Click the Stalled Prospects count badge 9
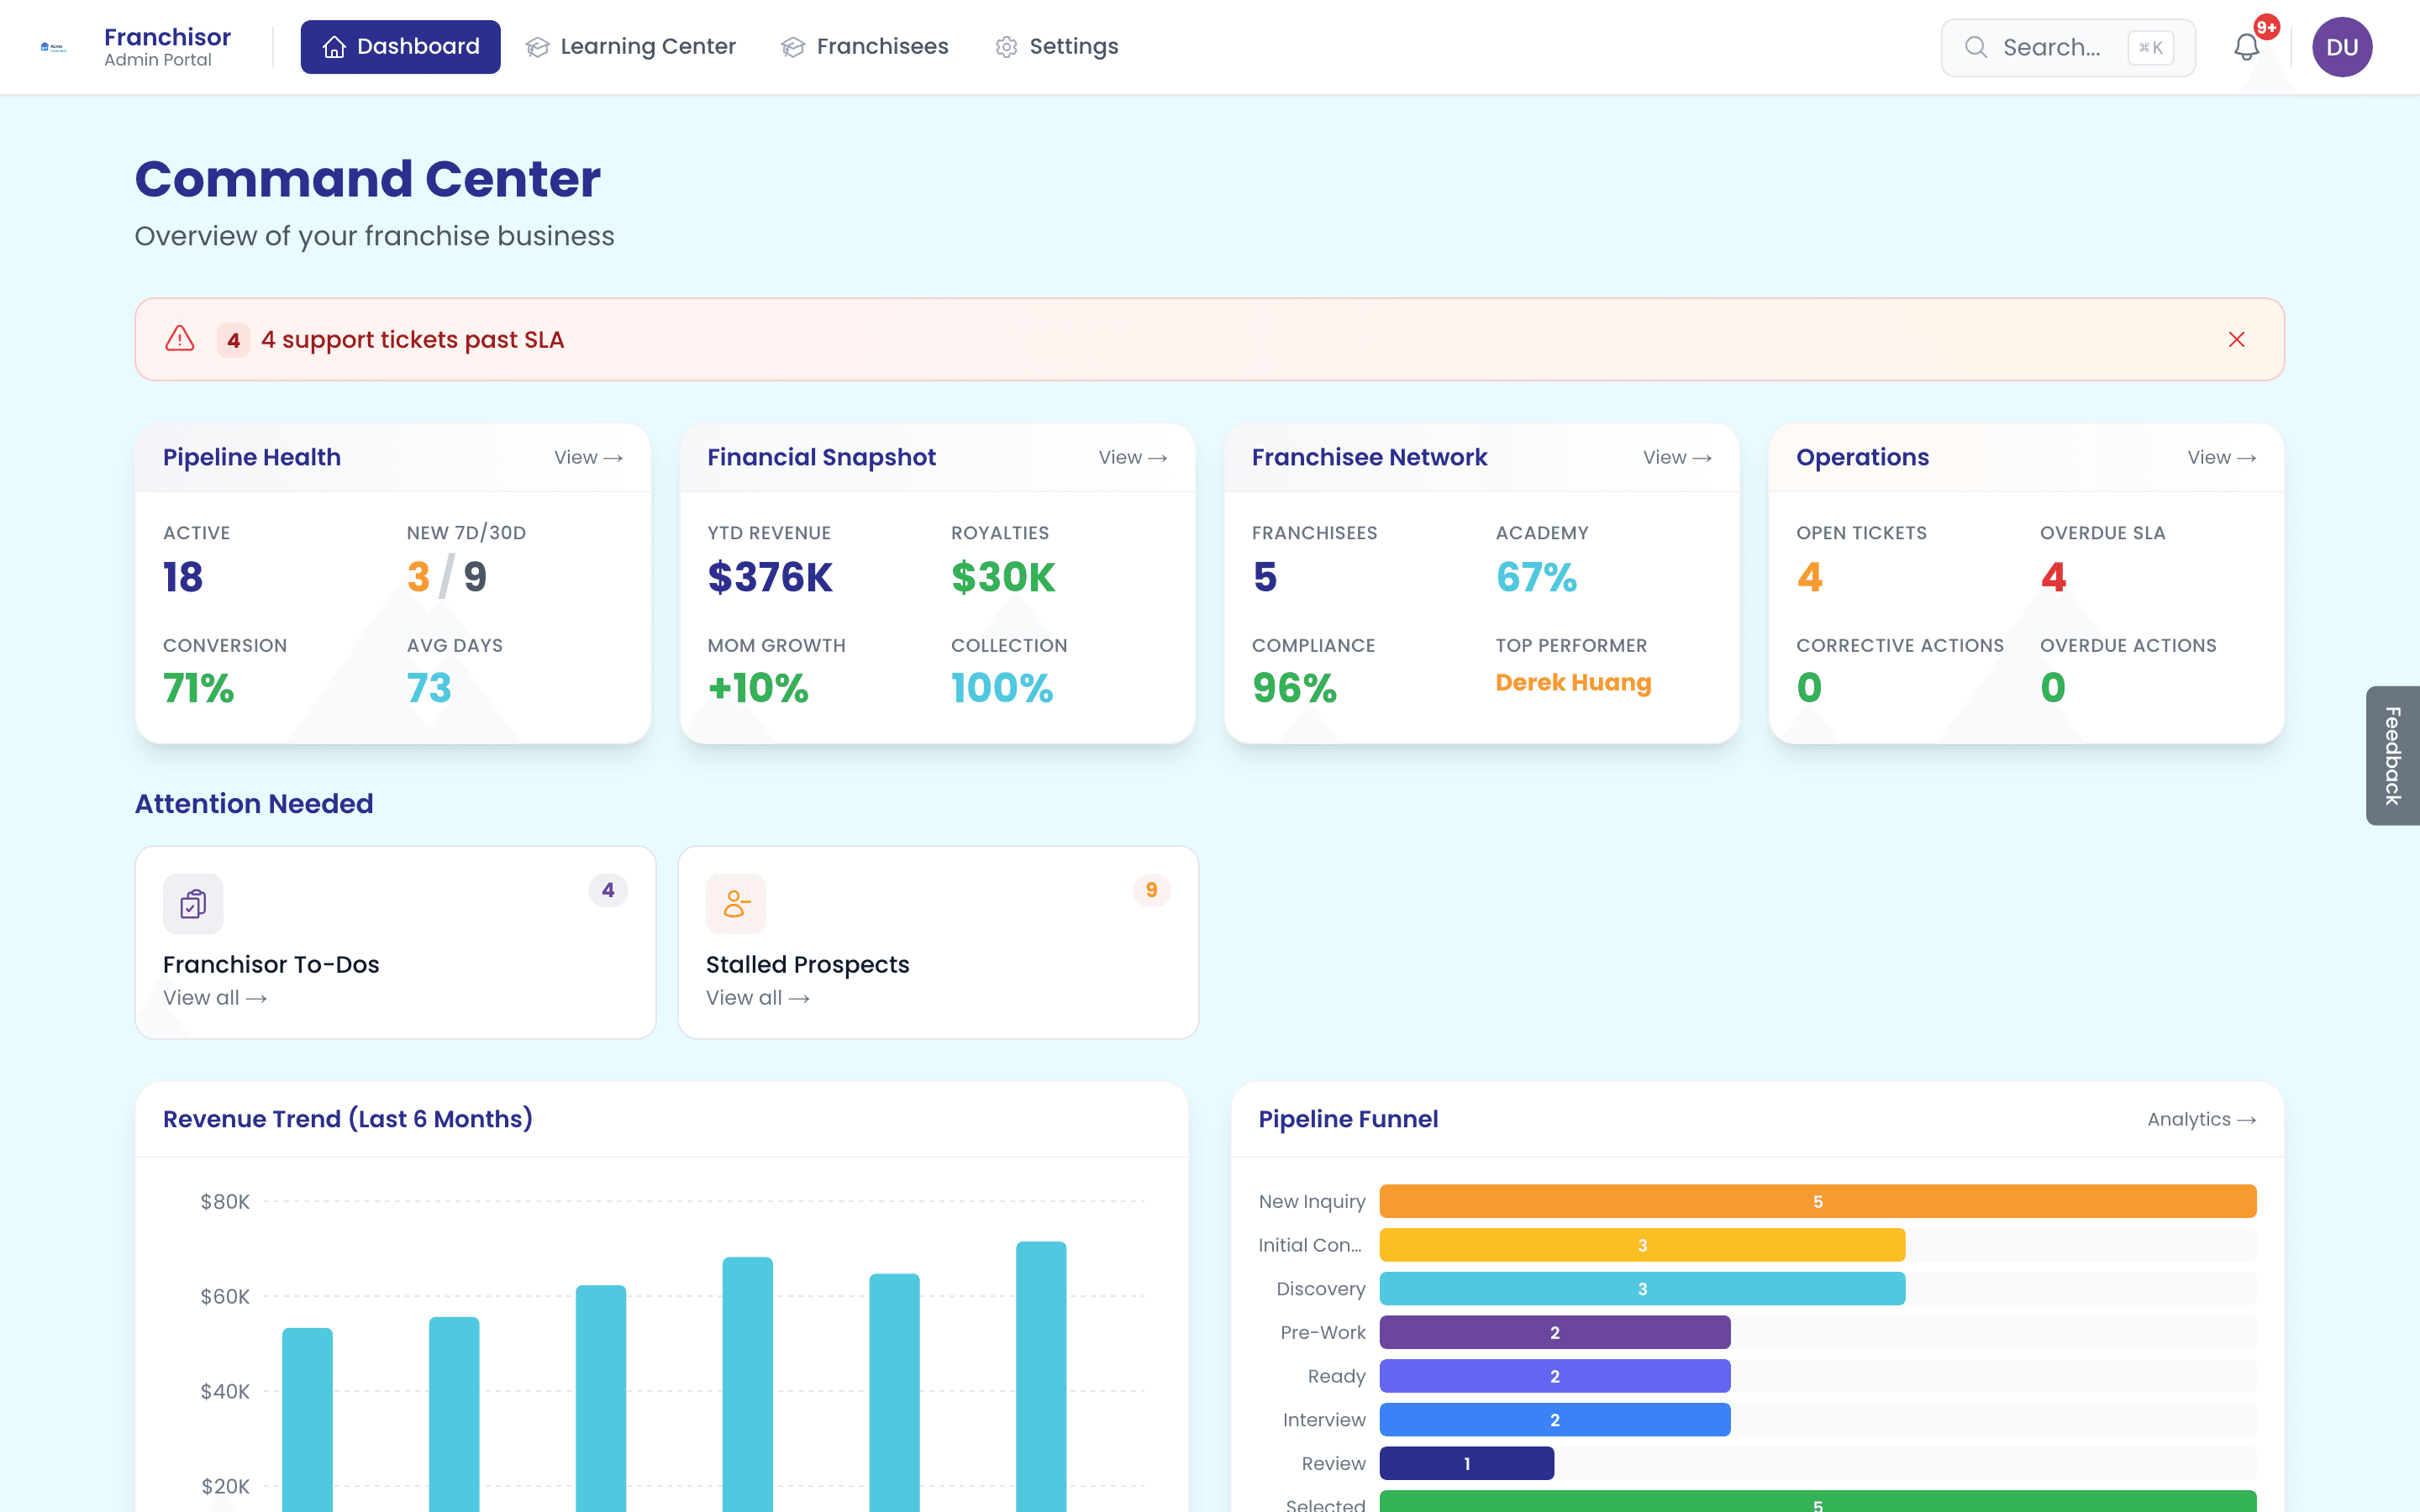The image size is (2420, 1512). [x=1151, y=890]
